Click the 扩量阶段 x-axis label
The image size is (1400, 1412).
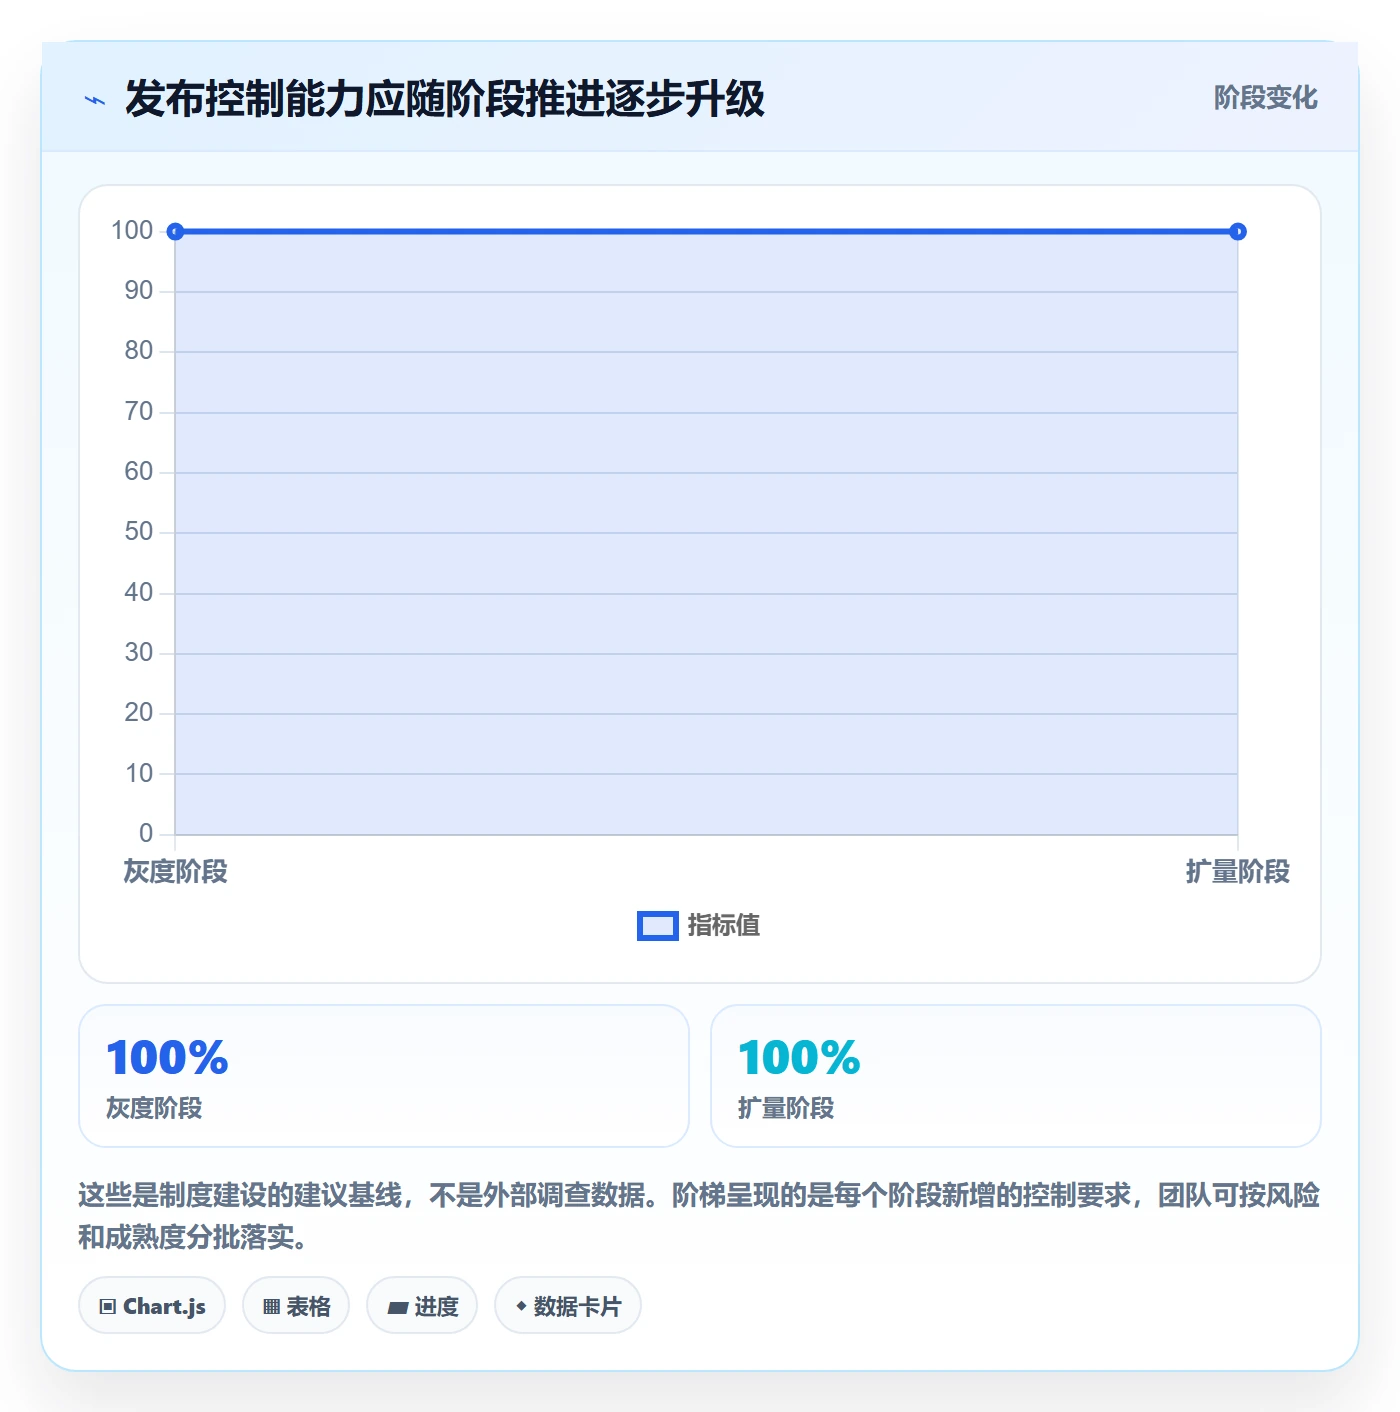[x=1238, y=872]
